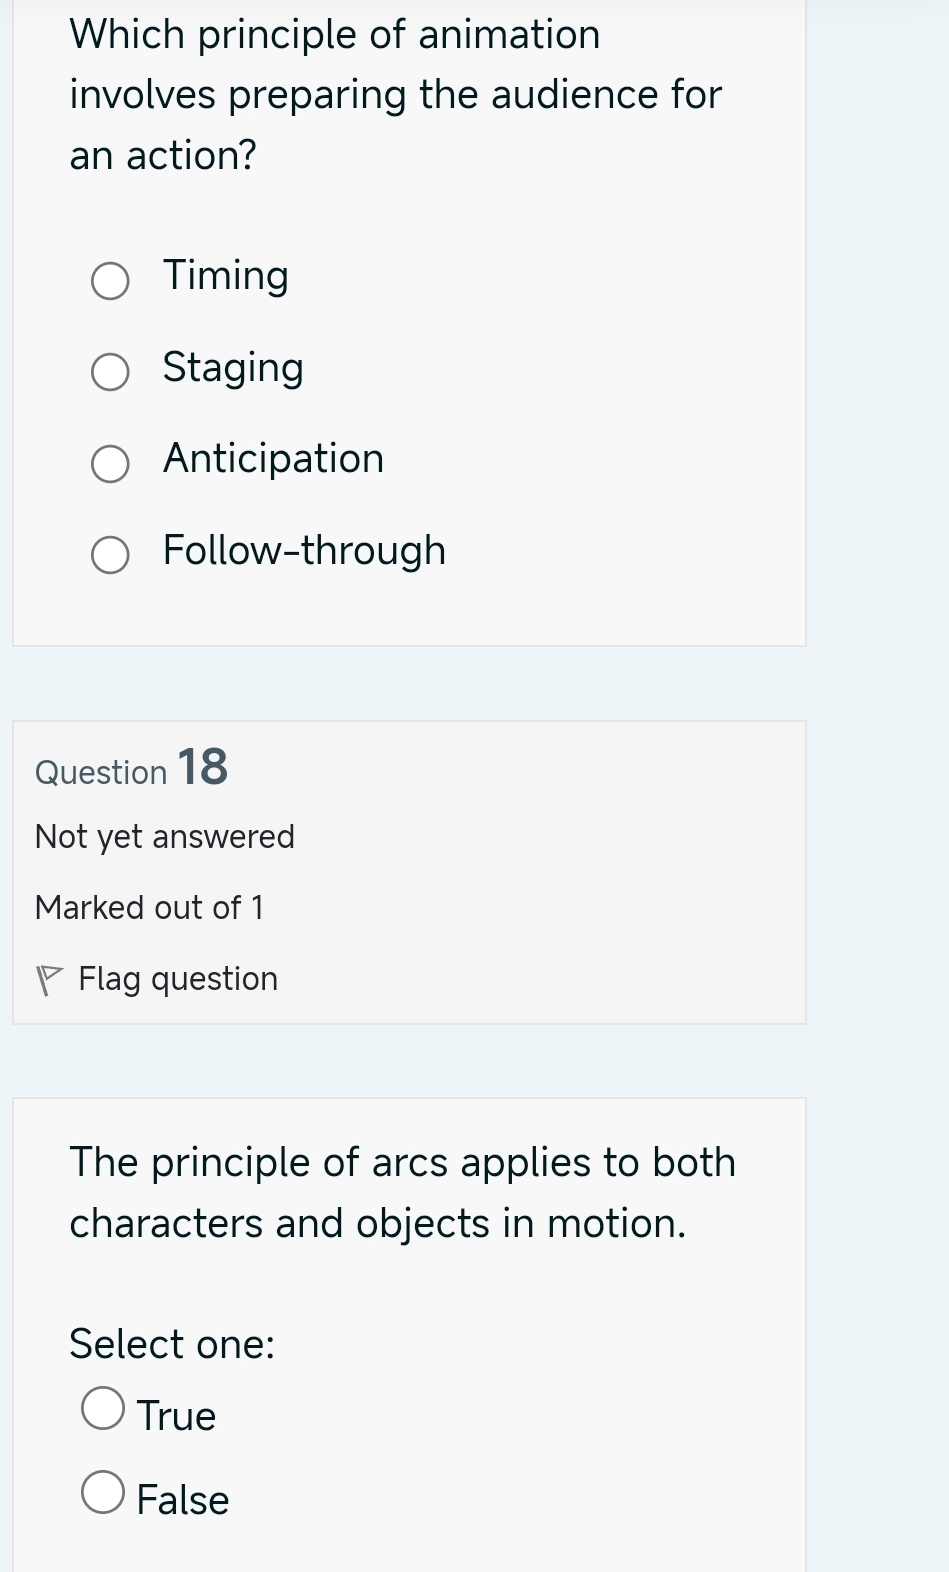Screen dimensions: 949x1572
Task: Select the Staging answer option
Action: pyautogui.click(x=109, y=372)
